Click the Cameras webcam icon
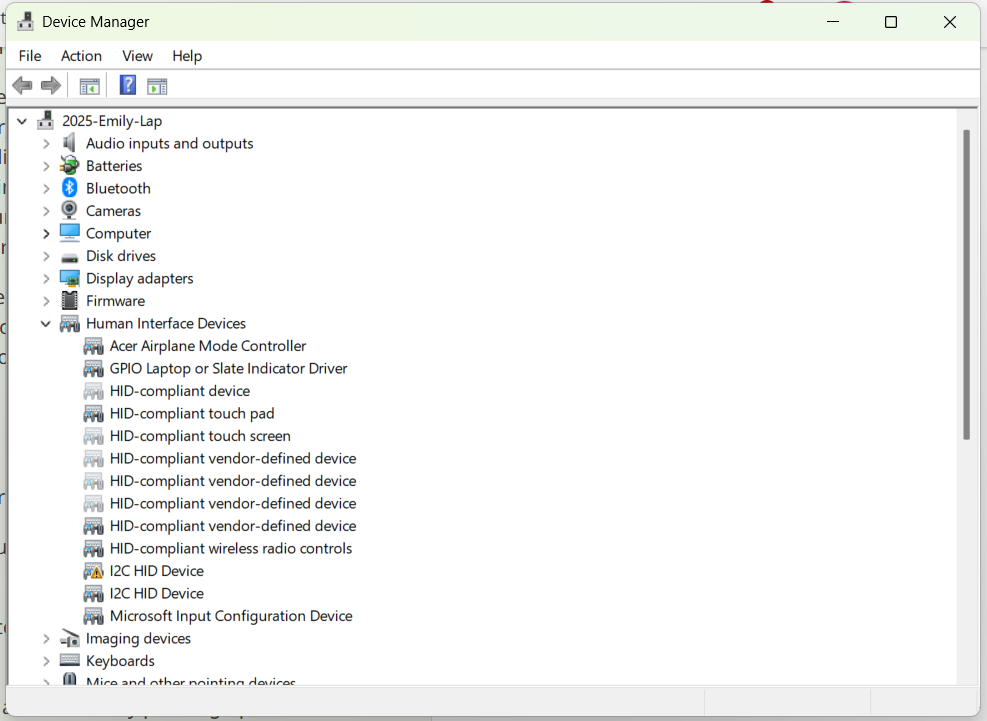Image resolution: width=987 pixels, height=721 pixels. coord(69,210)
